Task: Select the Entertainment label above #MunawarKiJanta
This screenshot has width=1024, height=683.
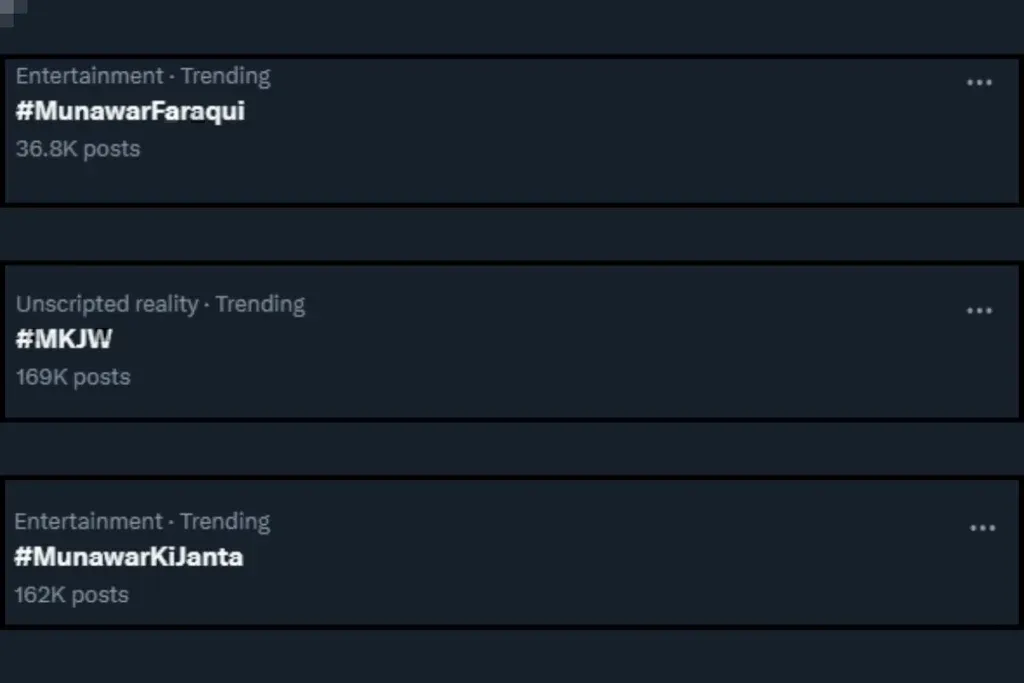Action: click(88, 521)
